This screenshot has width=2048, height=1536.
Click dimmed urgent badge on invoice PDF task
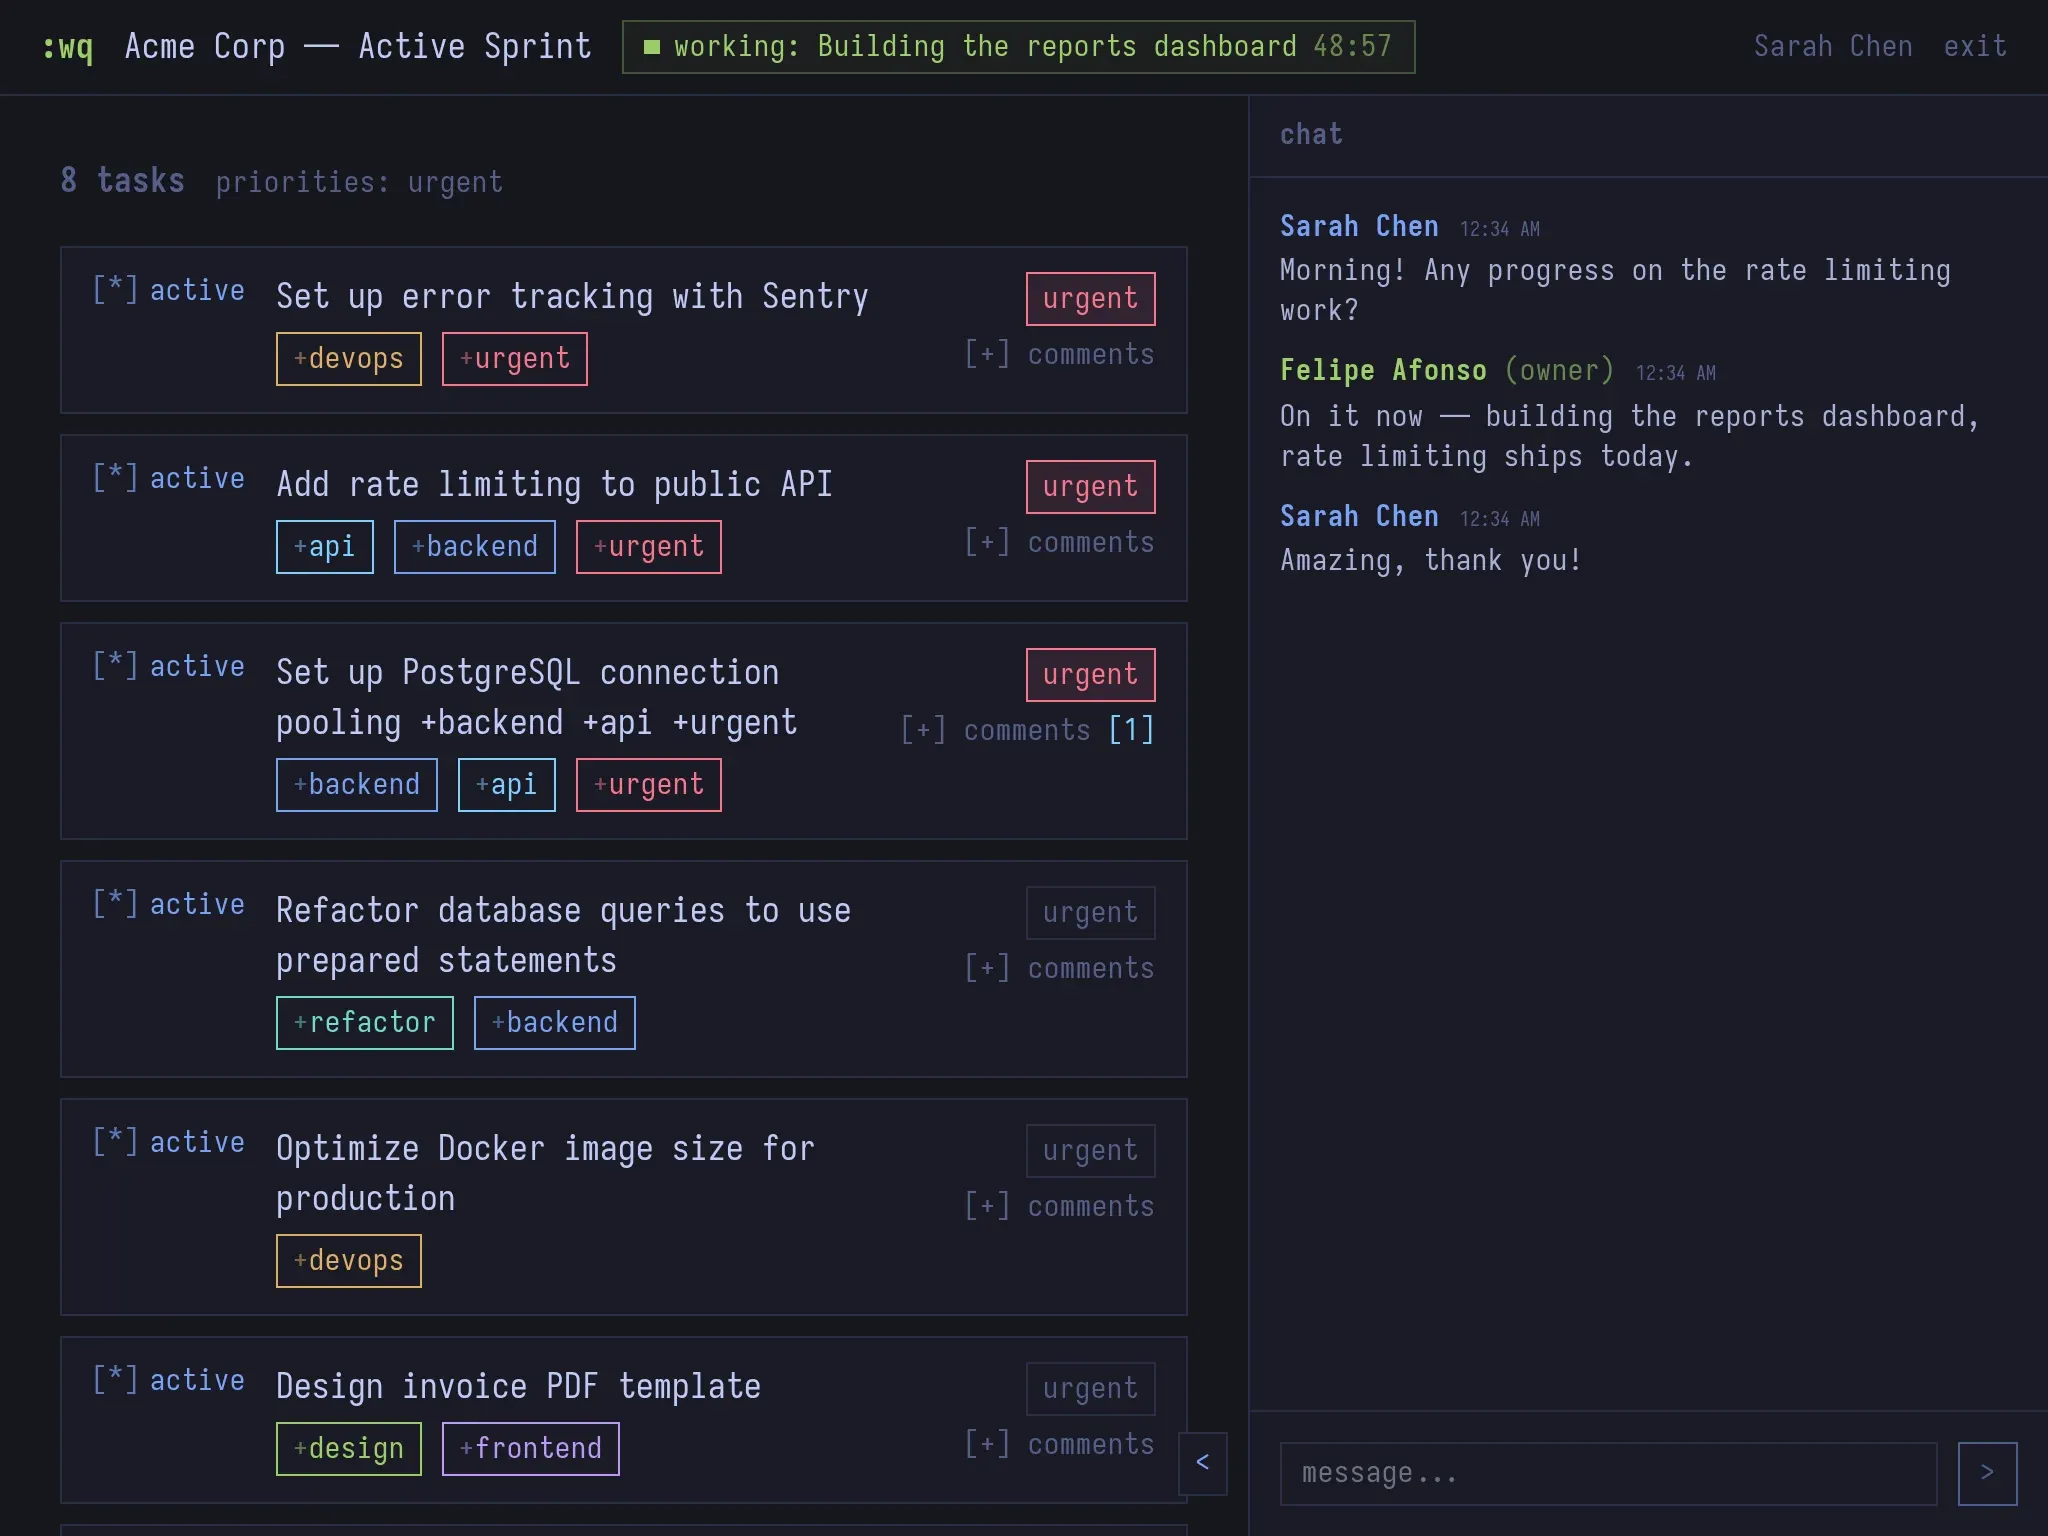pyautogui.click(x=1090, y=1389)
